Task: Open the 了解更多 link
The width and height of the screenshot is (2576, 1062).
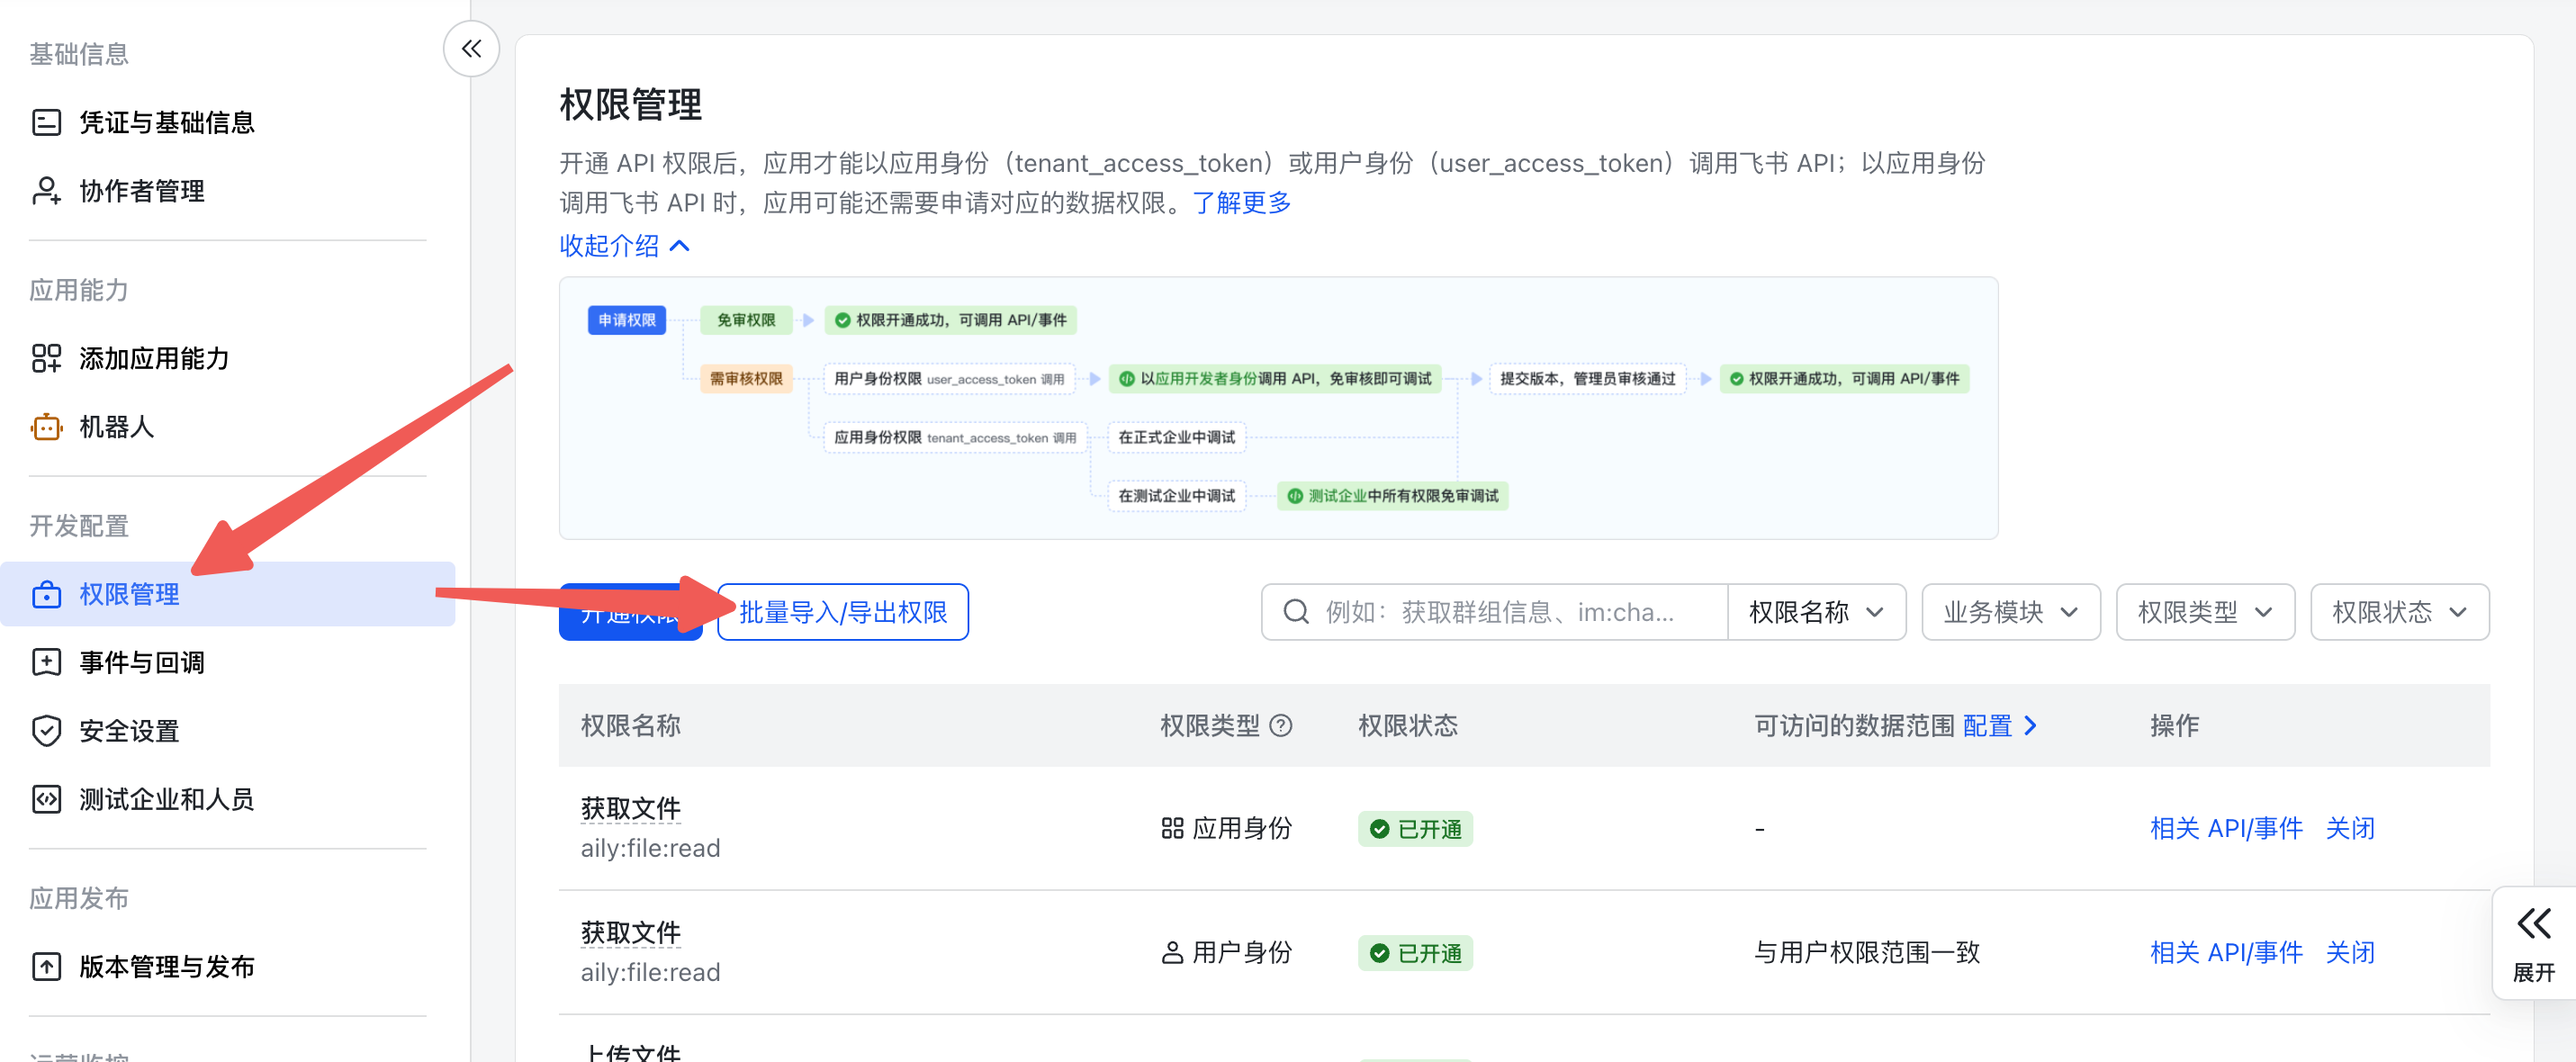Action: tap(1241, 203)
